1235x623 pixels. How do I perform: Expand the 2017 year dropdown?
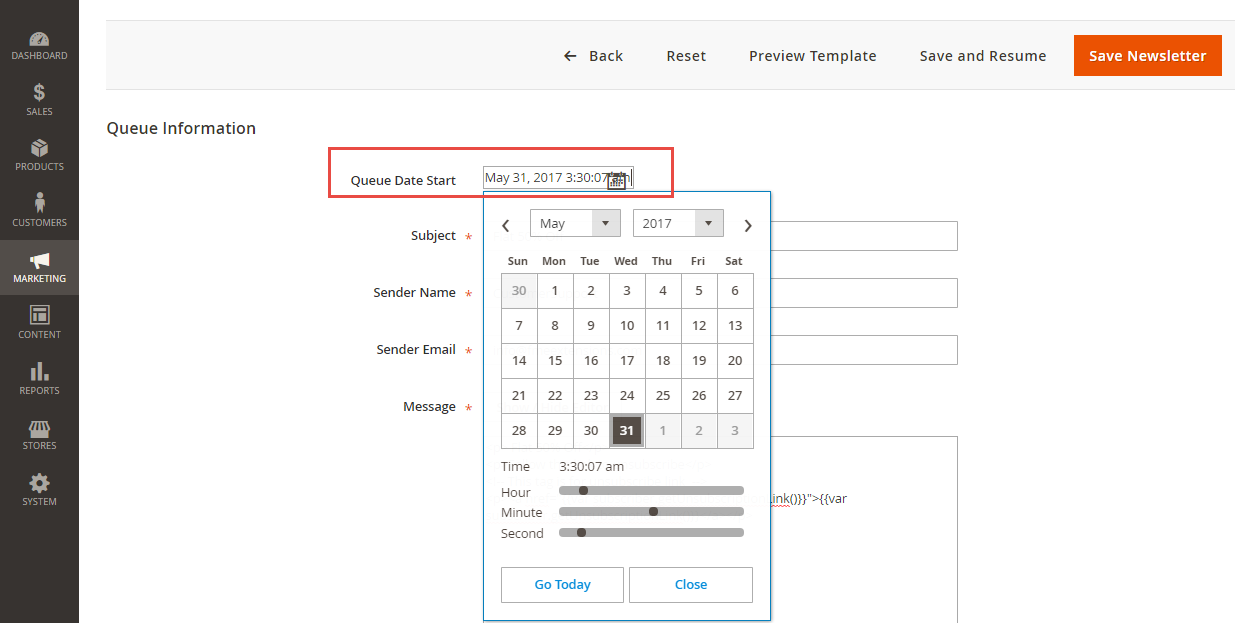pos(678,223)
